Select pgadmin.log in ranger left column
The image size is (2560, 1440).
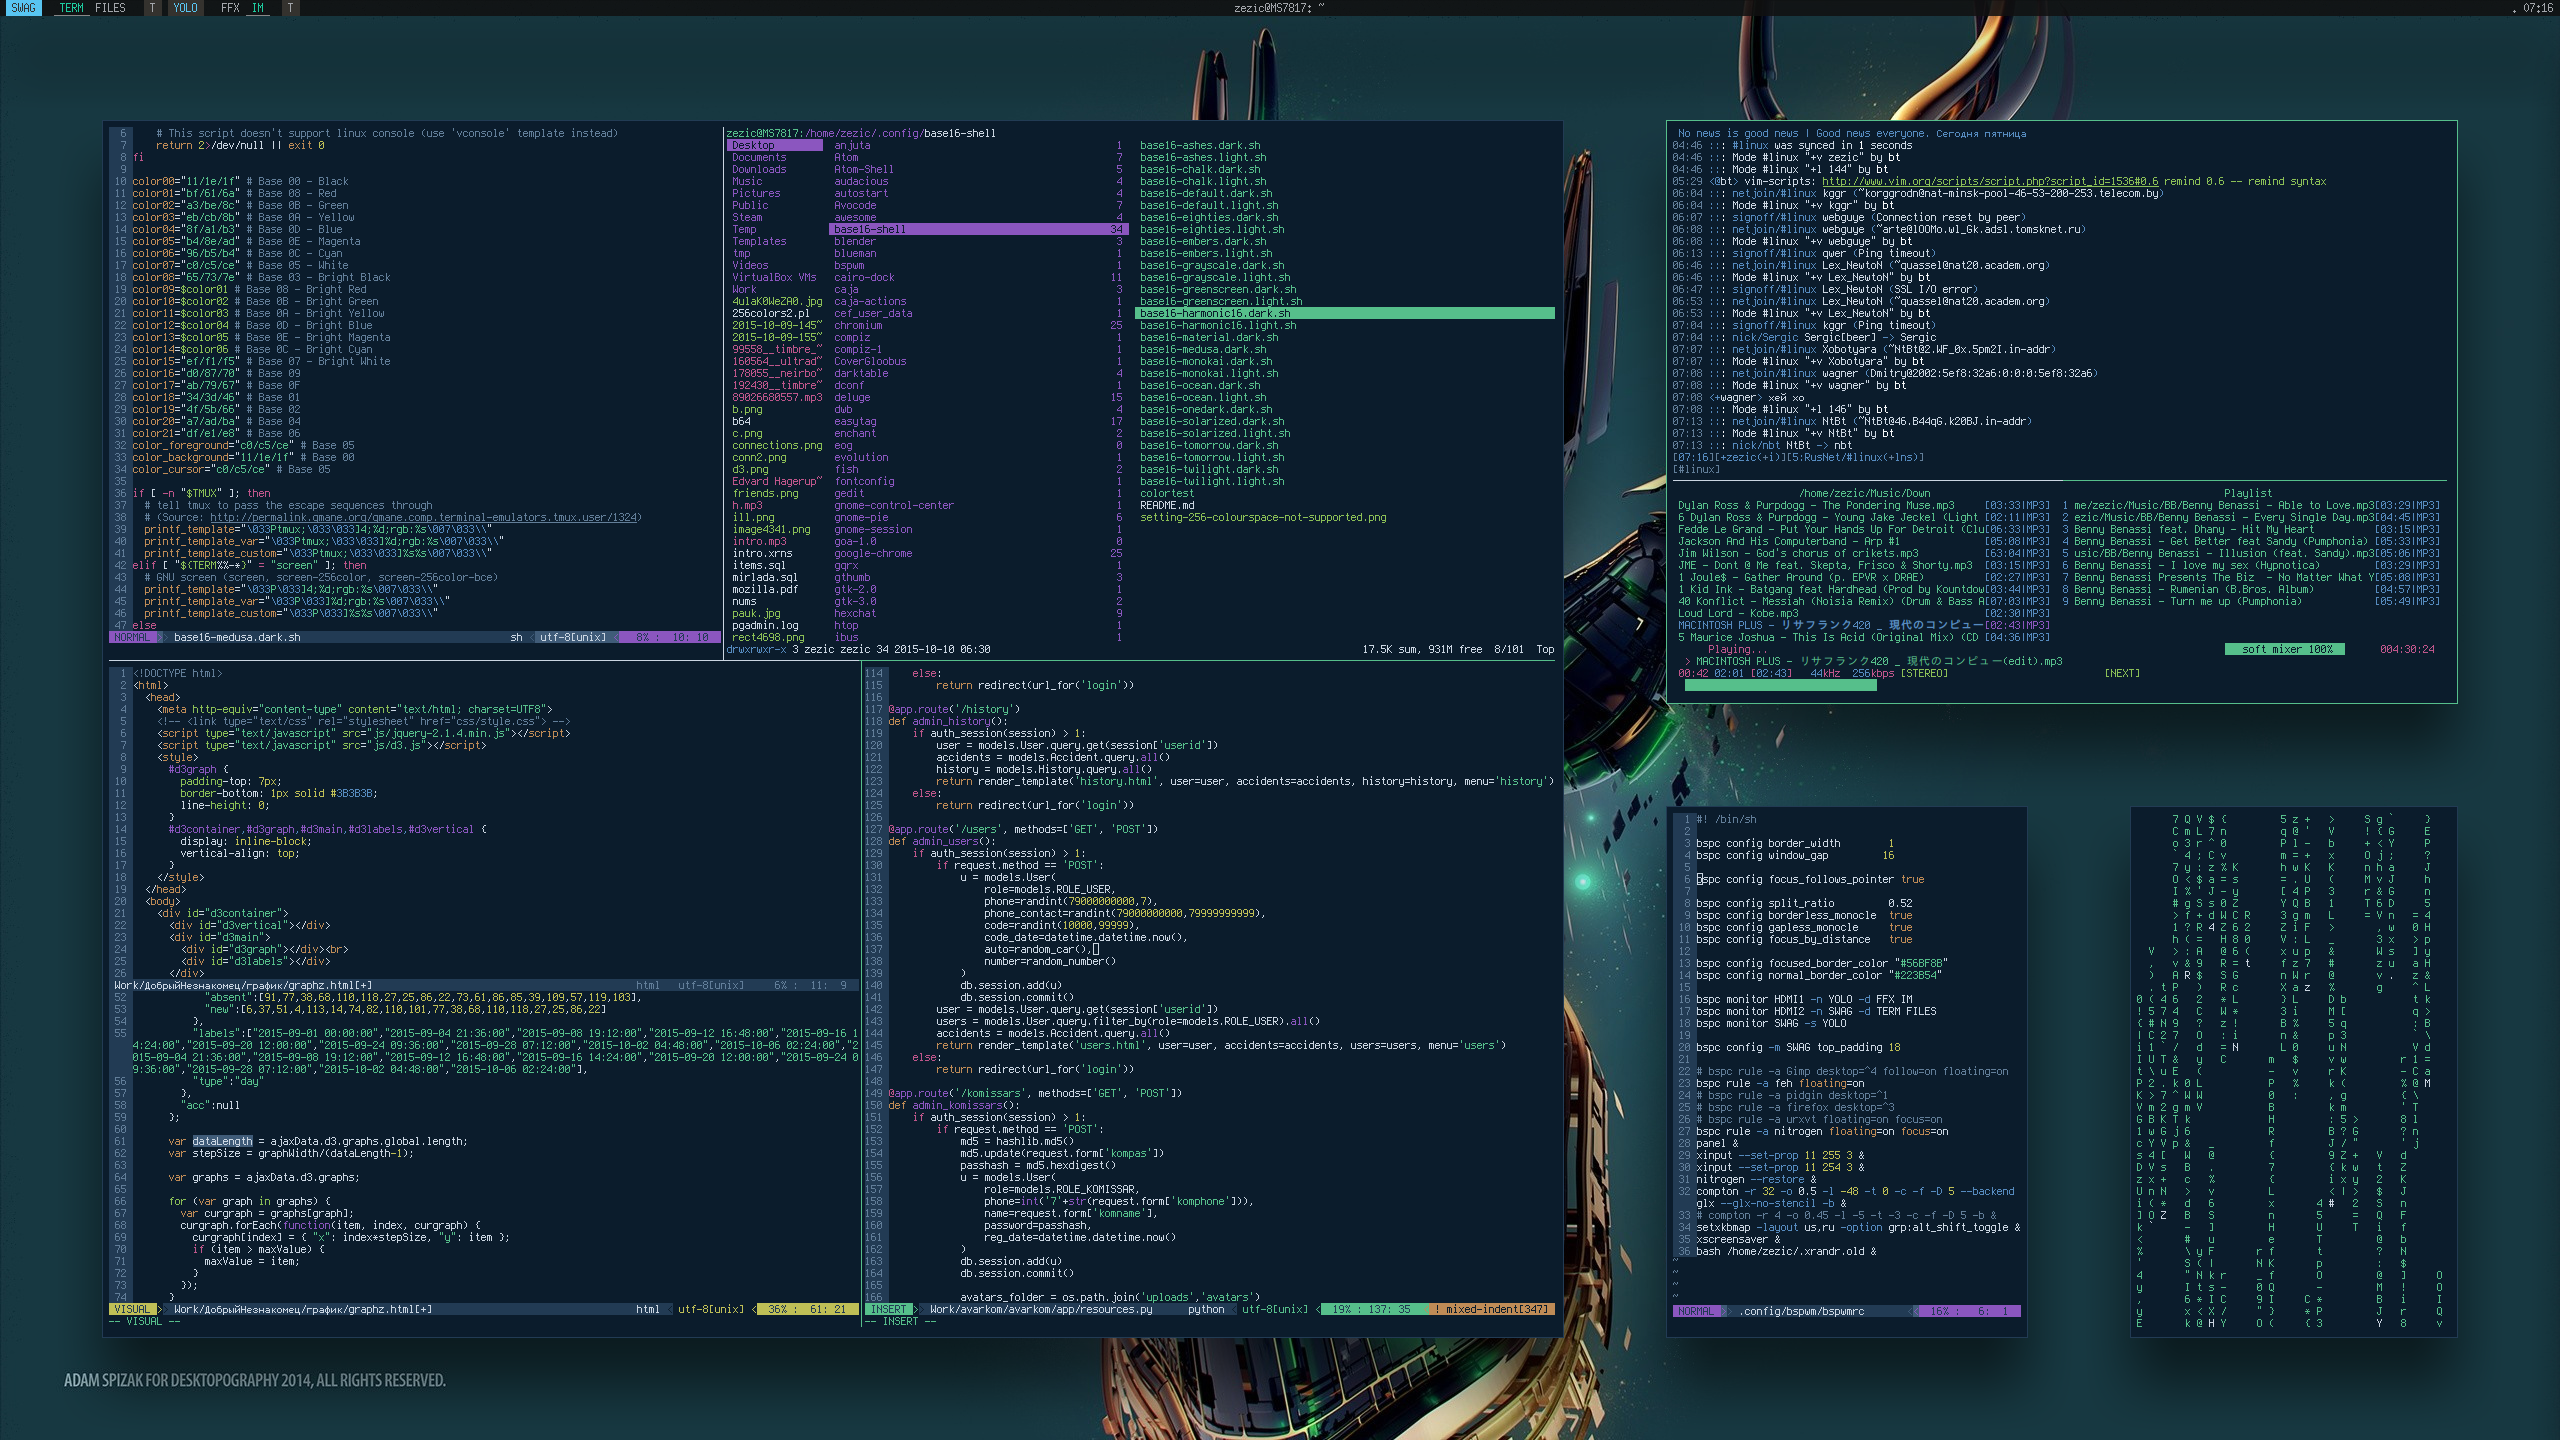765,625
